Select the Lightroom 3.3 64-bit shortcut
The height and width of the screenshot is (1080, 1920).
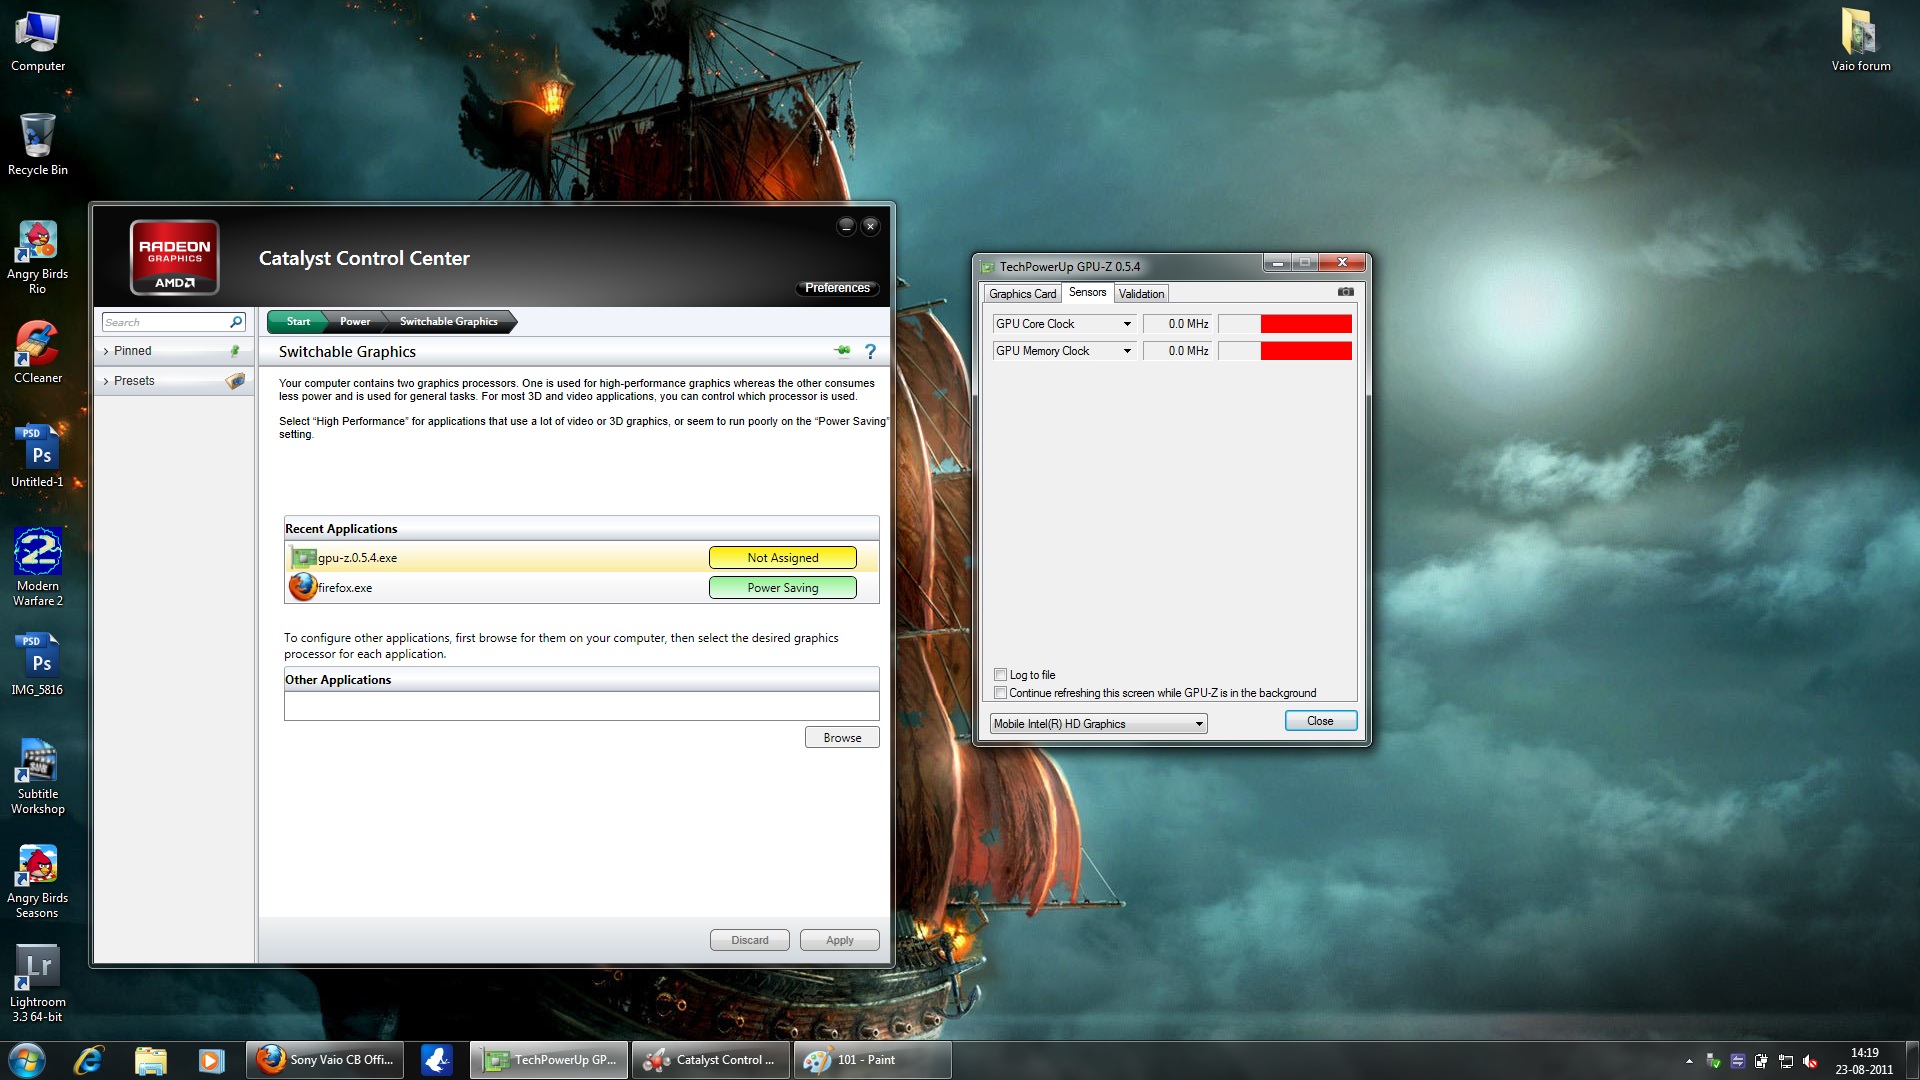pos(38,985)
